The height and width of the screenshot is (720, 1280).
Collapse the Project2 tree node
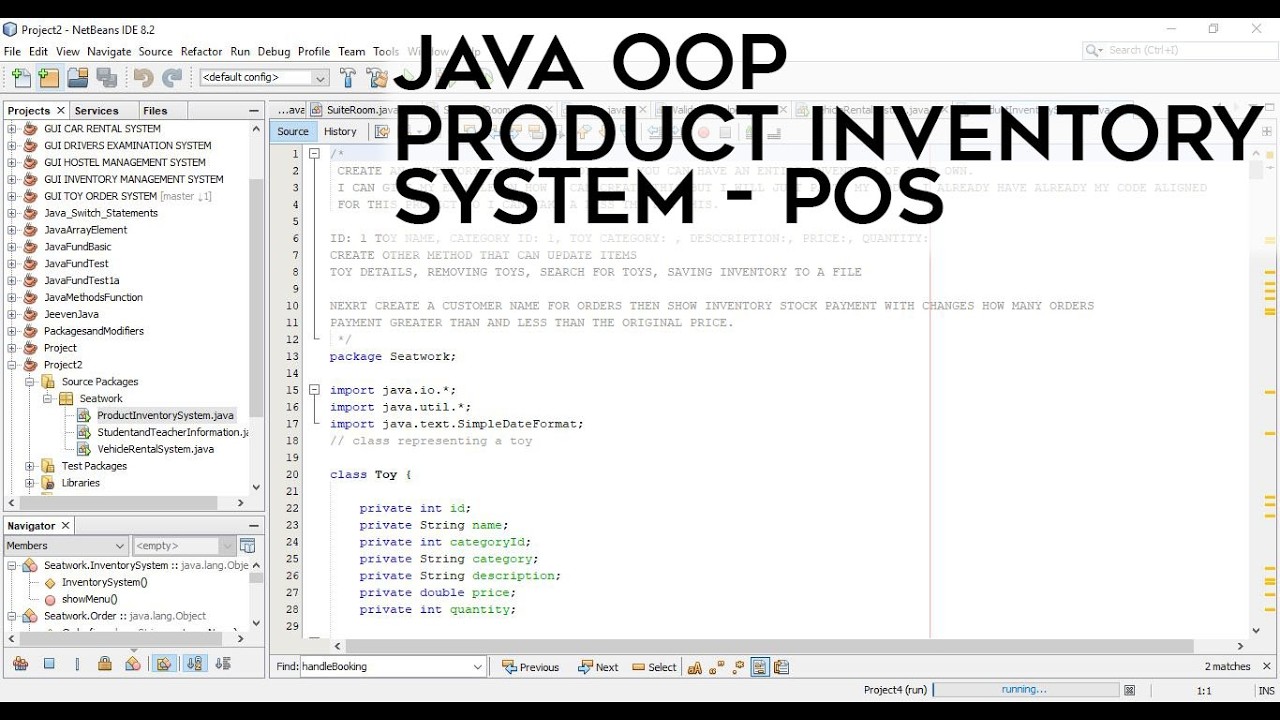click(x=12, y=365)
